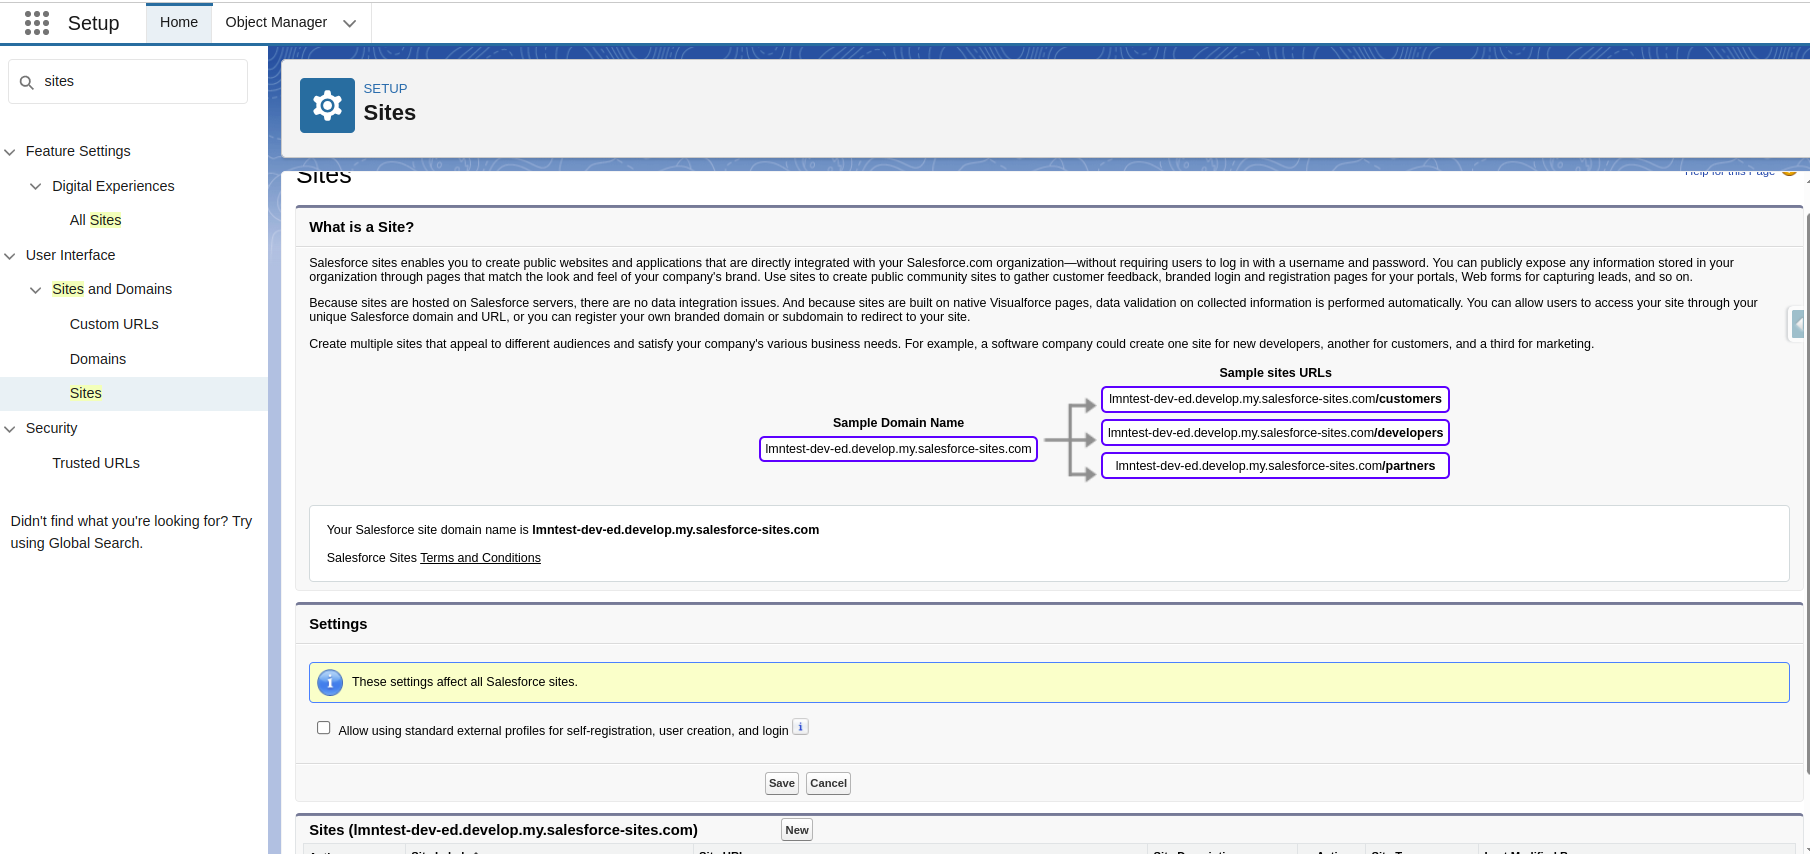Open the collapsed side panel arrow handle
This screenshot has height=854, width=1810.
(1798, 324)
